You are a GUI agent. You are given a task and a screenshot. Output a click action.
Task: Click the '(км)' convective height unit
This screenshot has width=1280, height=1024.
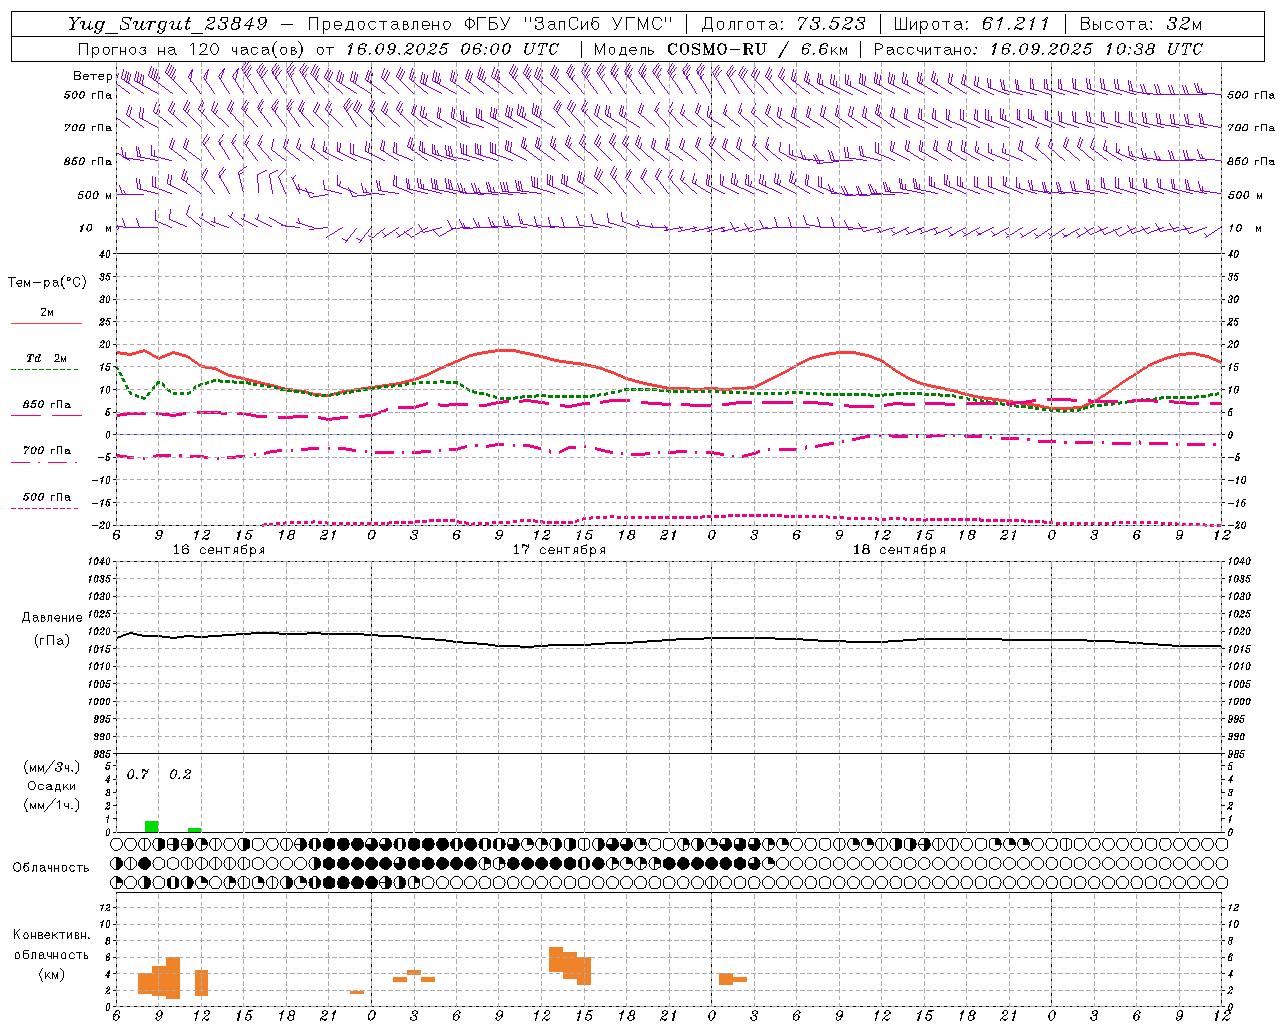(x=51, y=974)
